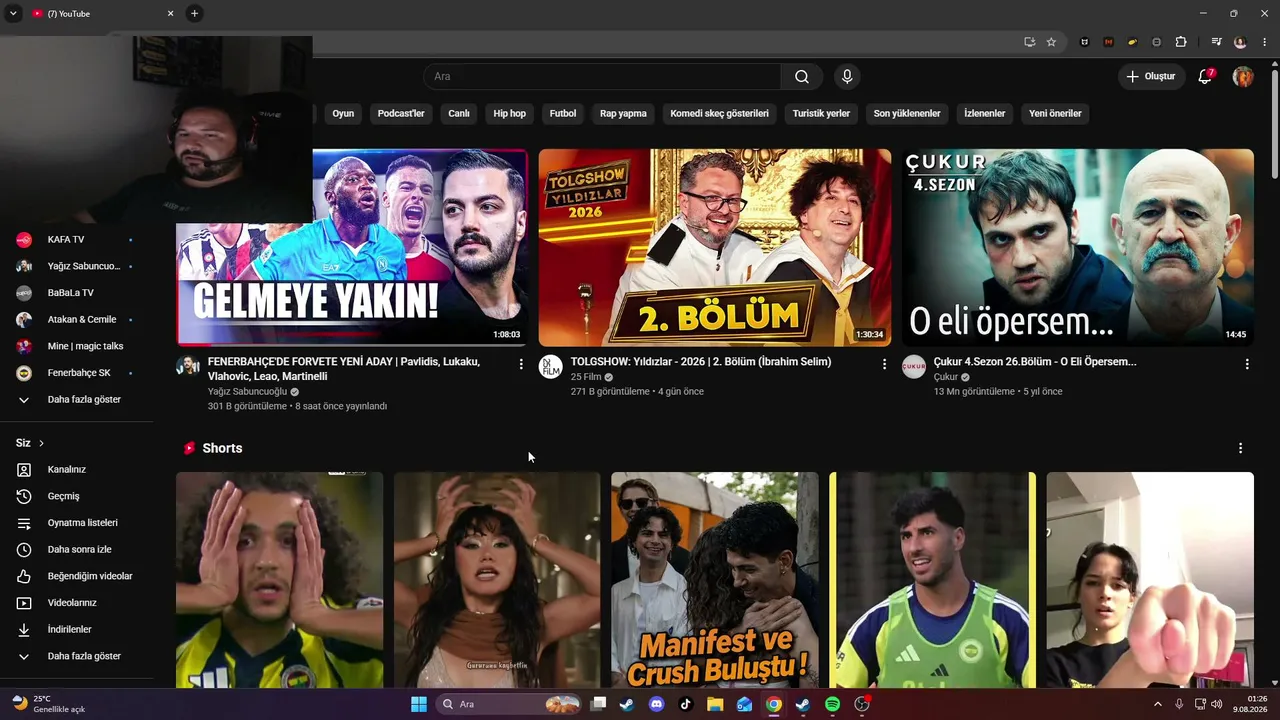Select the Komedi skeç gösterileri chip
This screenshot has width=1280, height=720.
click(x=720, y=114)
